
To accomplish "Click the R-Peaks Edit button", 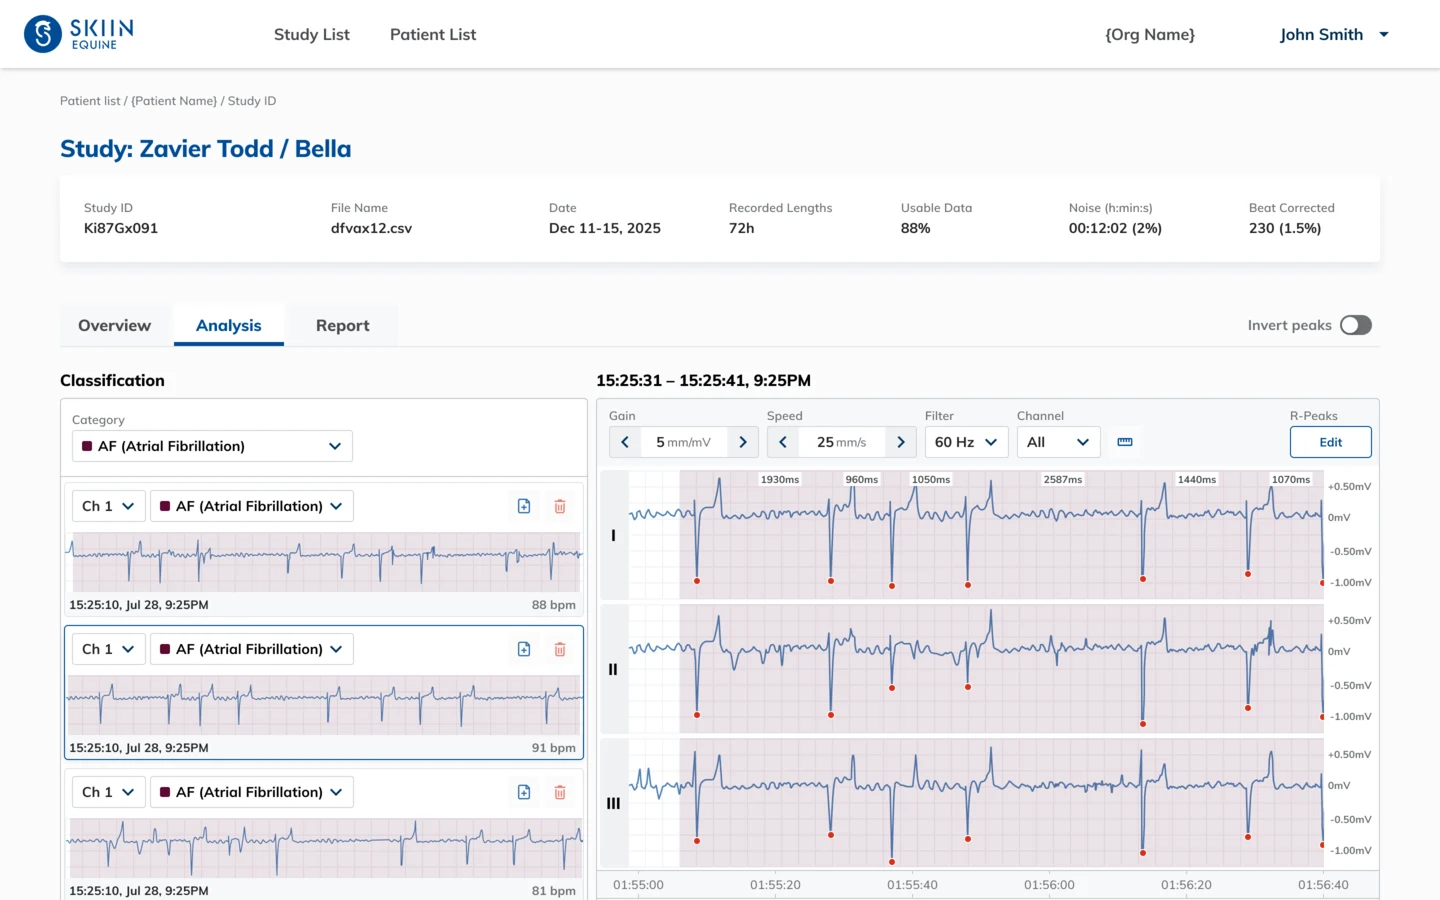I will pyautogui.click(x=1330, y=442).
